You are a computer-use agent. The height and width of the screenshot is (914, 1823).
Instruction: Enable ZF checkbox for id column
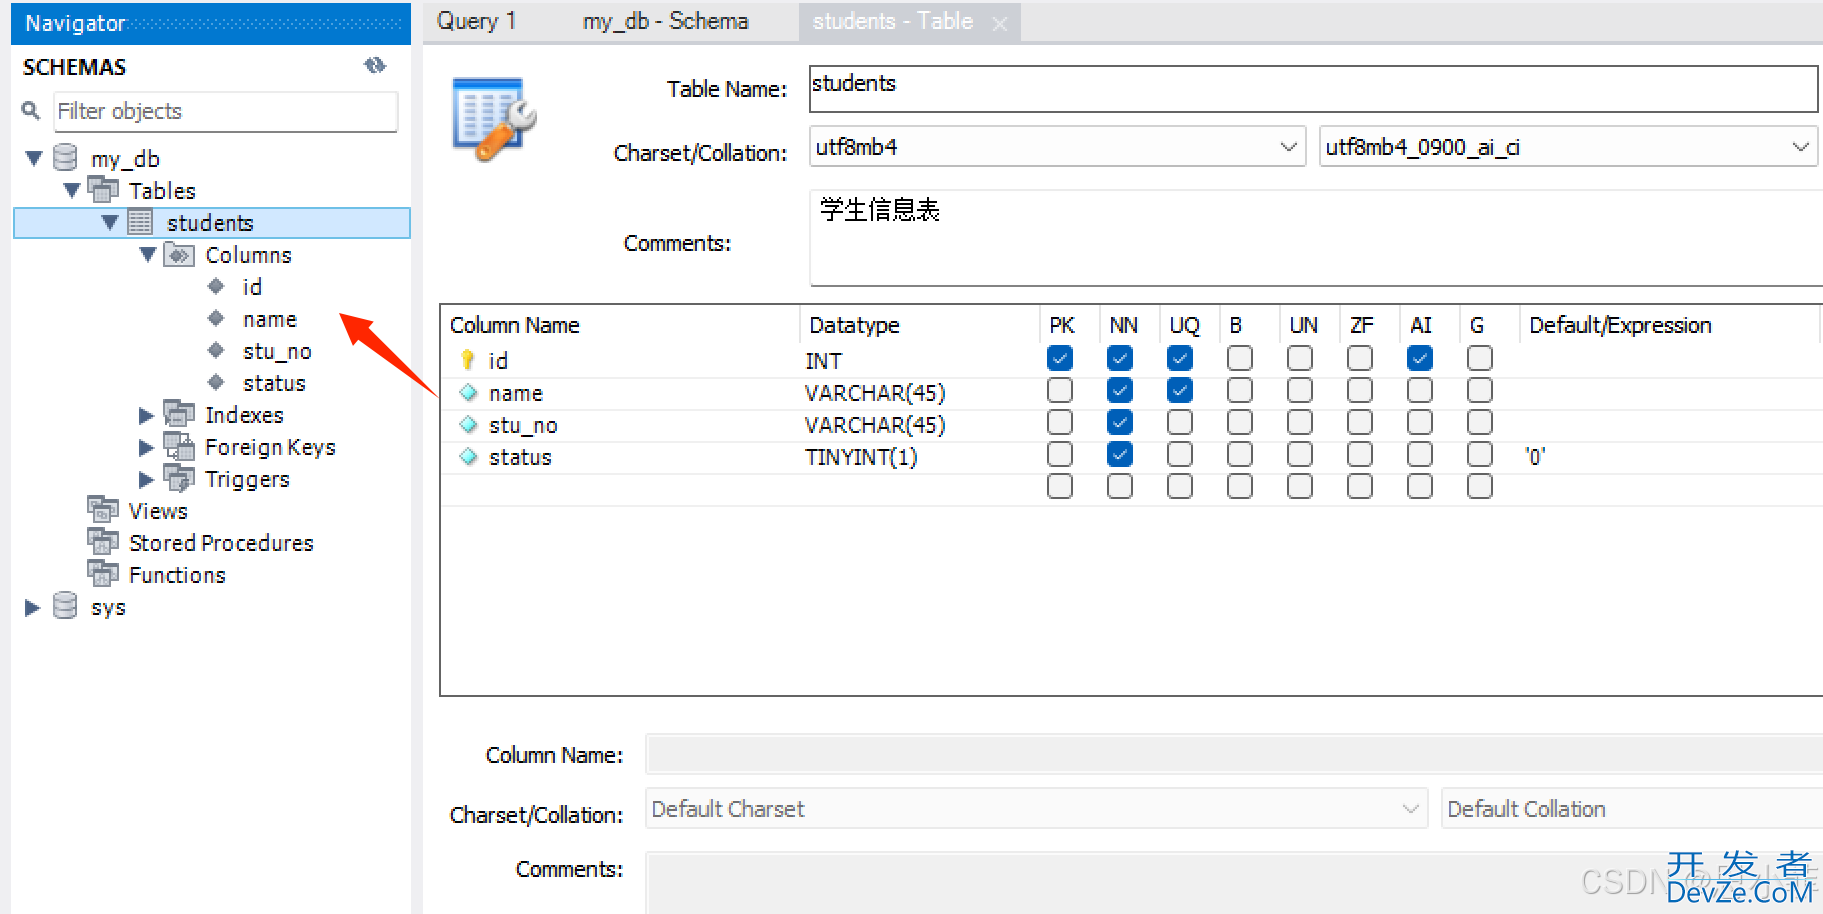point(1360,358)
